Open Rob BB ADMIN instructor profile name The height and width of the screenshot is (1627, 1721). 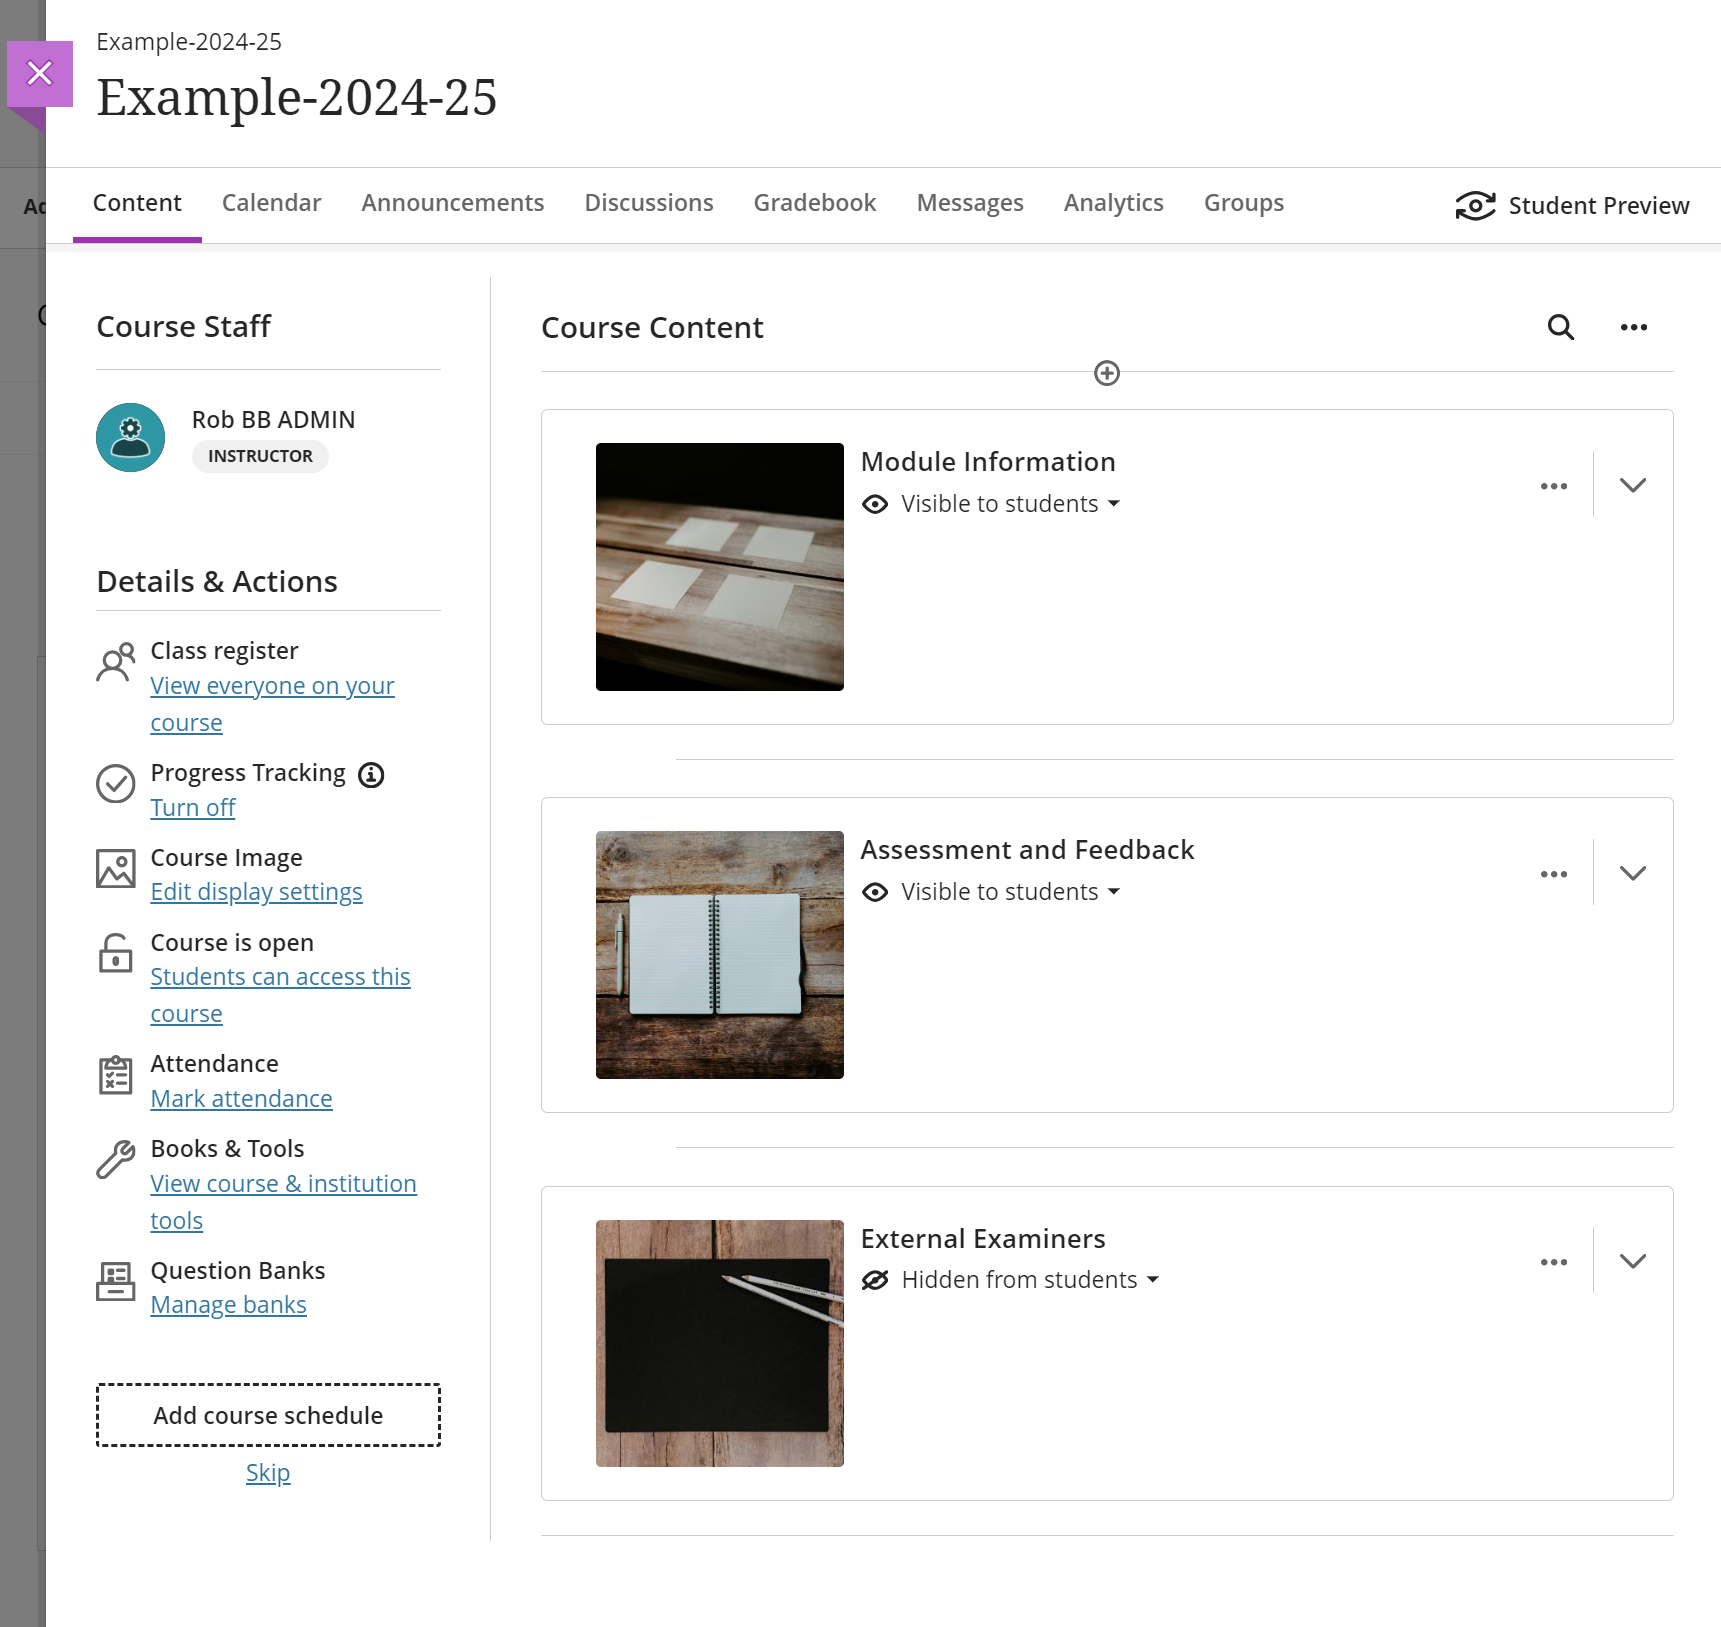[x=274, y=420]
